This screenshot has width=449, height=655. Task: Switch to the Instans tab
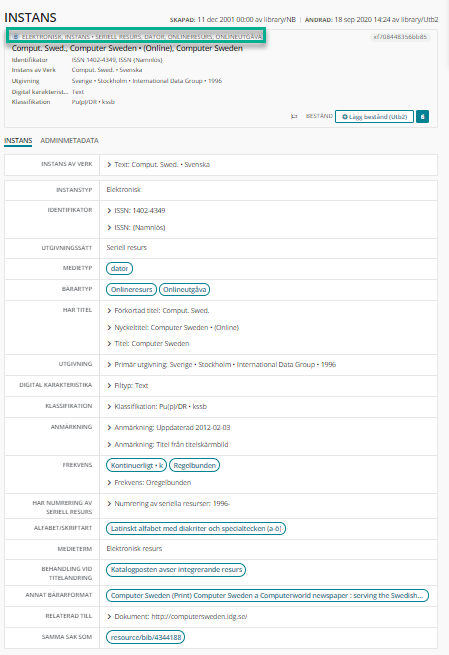18,141
